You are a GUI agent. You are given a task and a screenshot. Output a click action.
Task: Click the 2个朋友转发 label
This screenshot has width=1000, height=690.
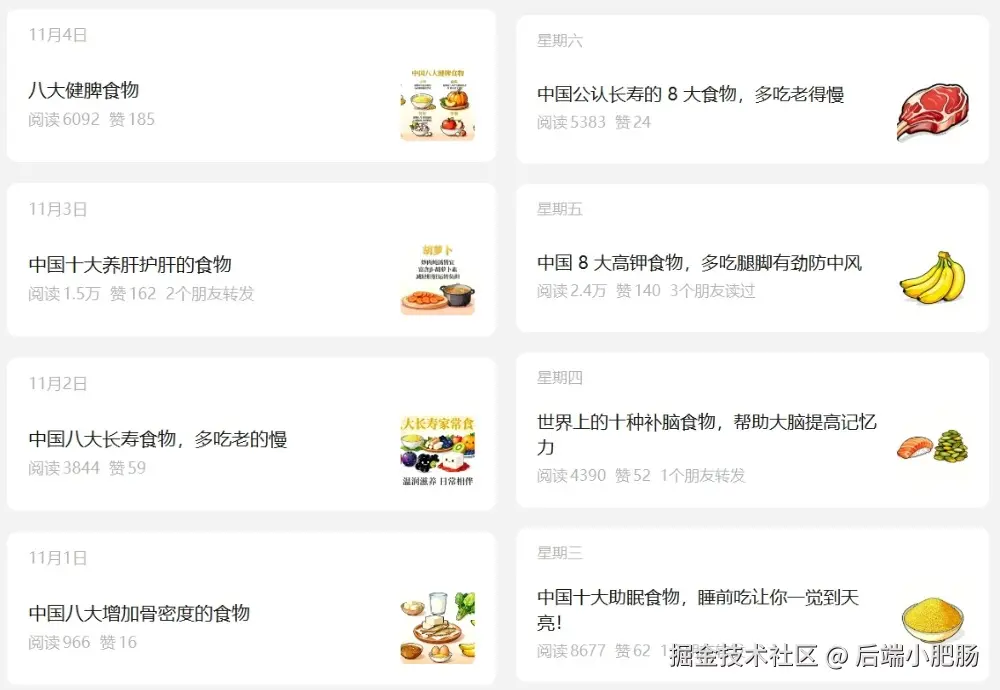(x=210, y=293)
